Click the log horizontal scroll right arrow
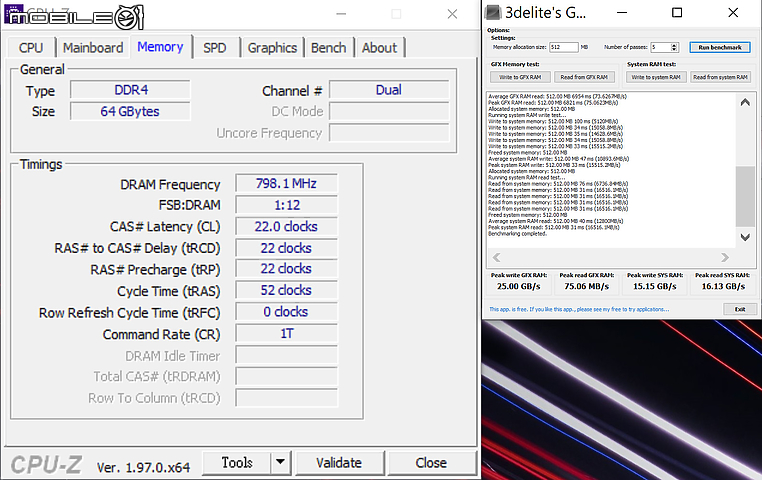This screenshot has width=762, height=480. [x=725, y=257]
